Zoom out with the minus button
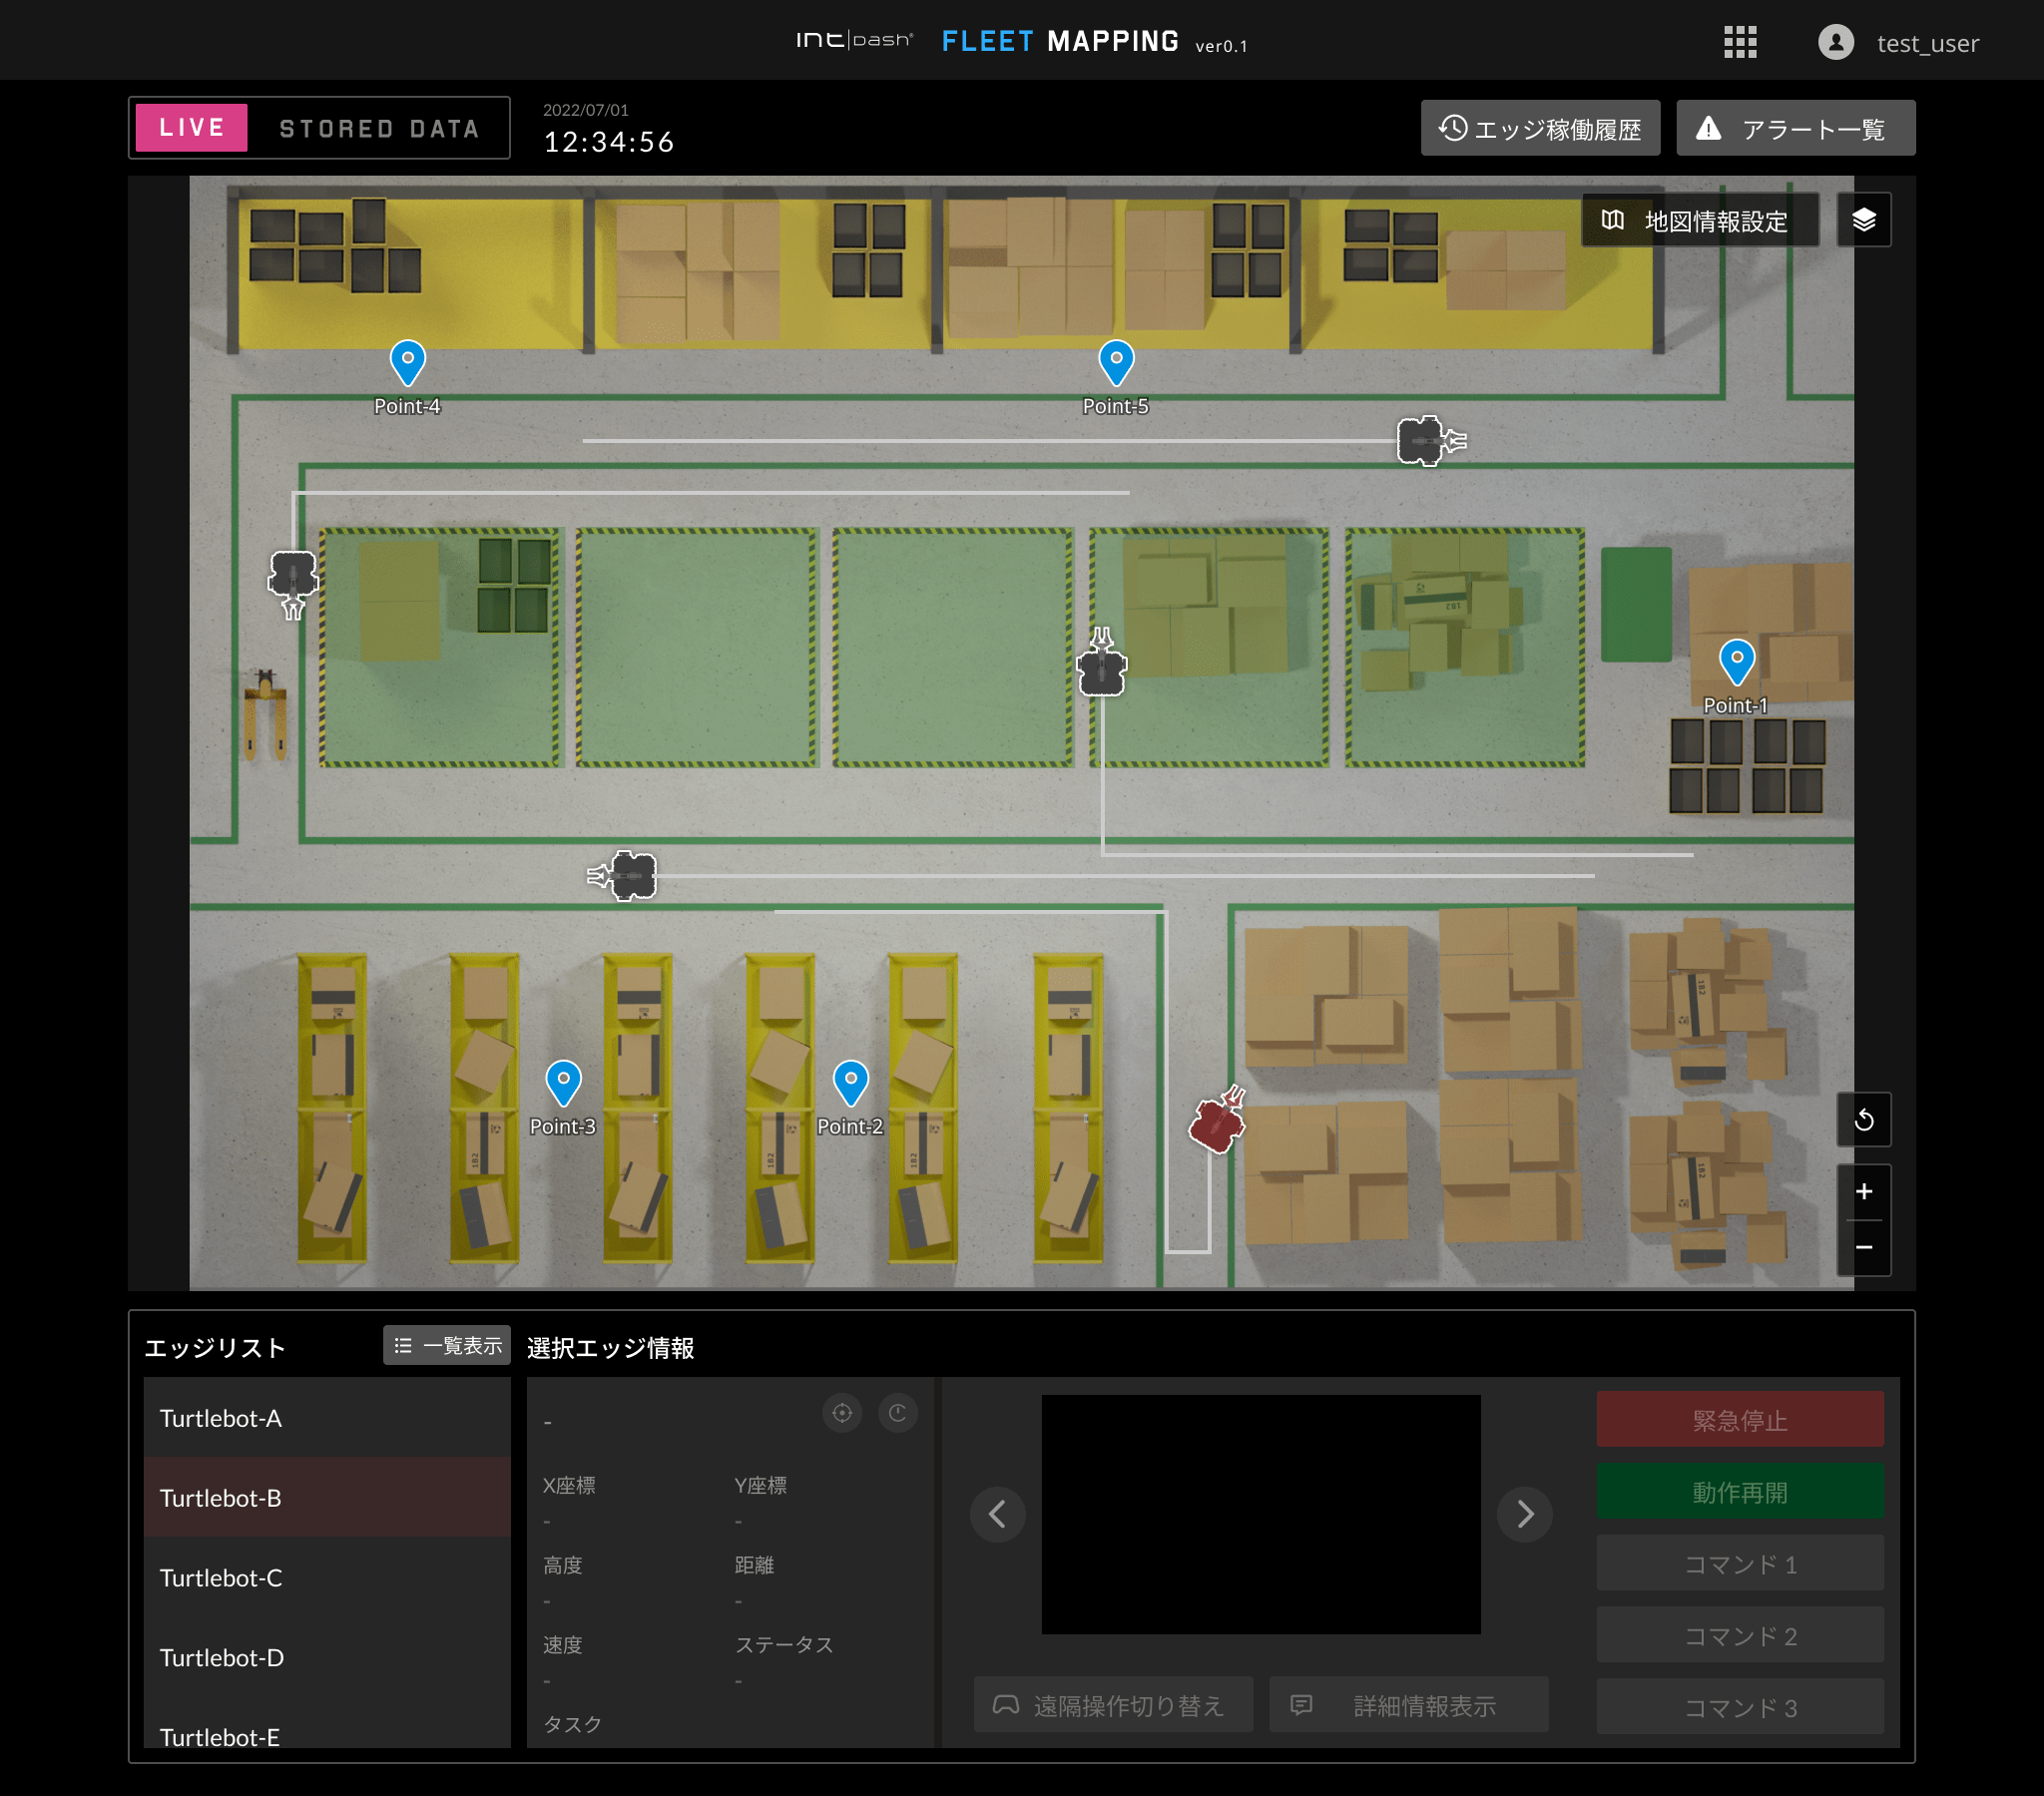This screenshot has height=1796, width=2044. pyautogui.click(x=1863, y=1248)
